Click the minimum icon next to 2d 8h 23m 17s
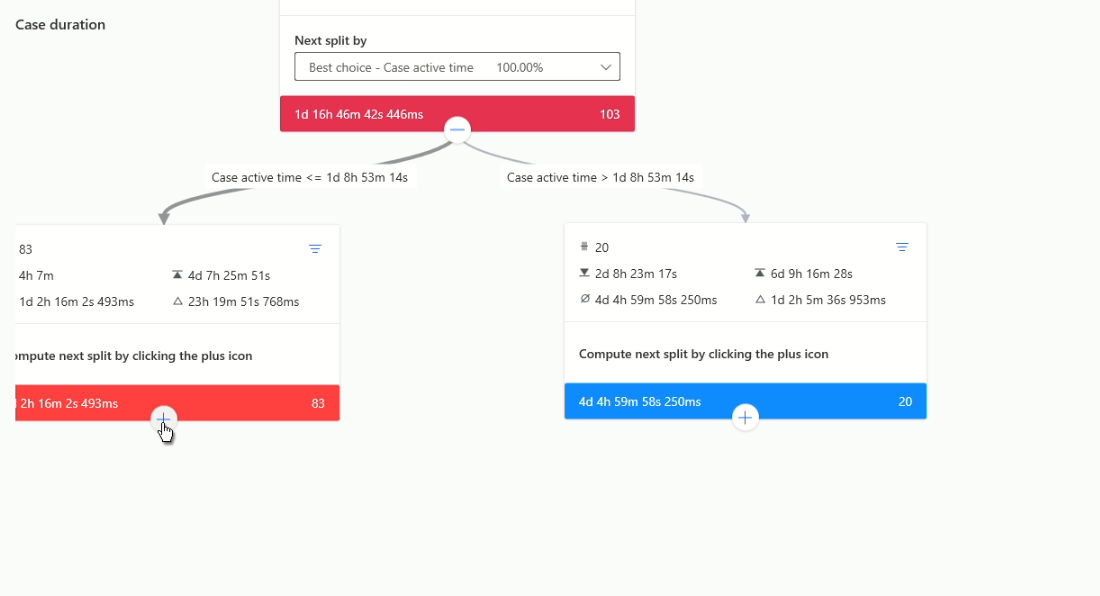The width and height of the screenshot is (1100, 596). tap(585, 273)
